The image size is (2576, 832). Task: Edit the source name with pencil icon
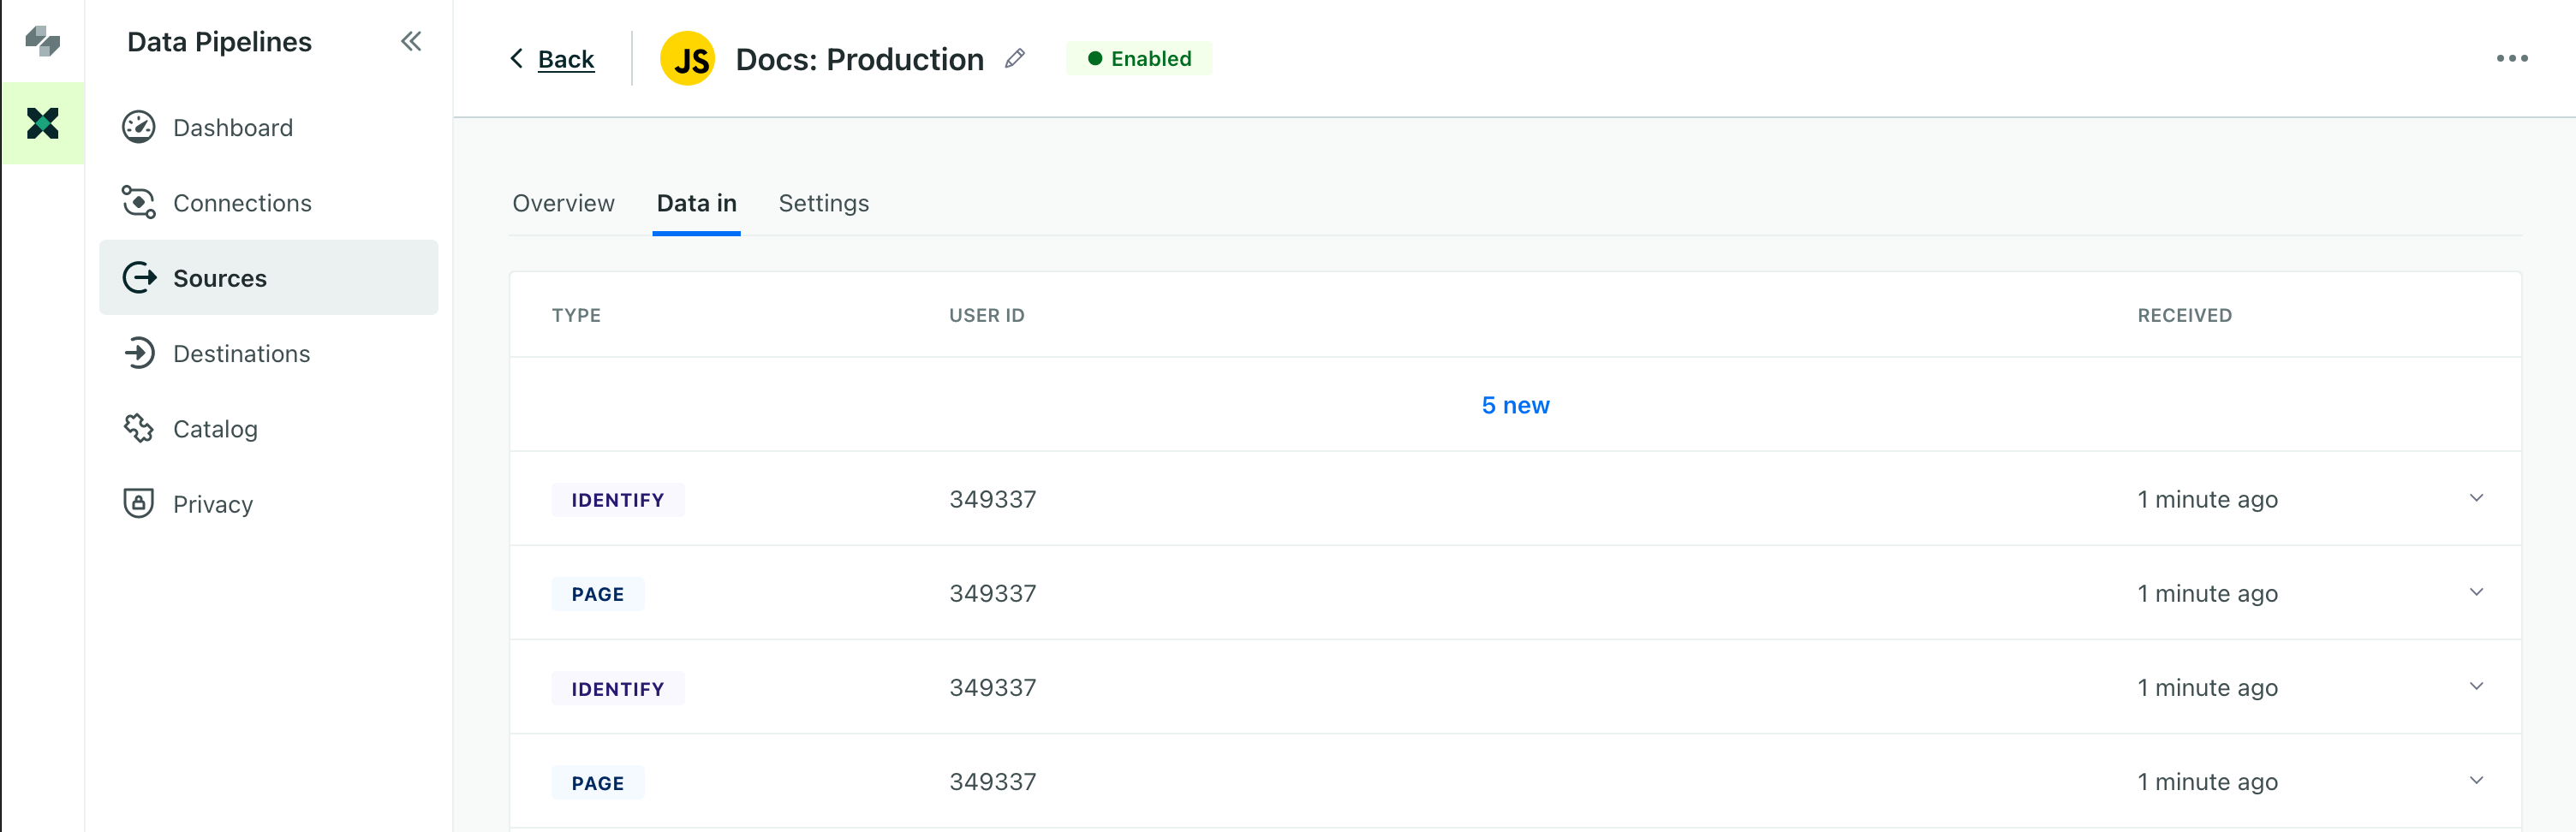click(x=1015, y=59)
